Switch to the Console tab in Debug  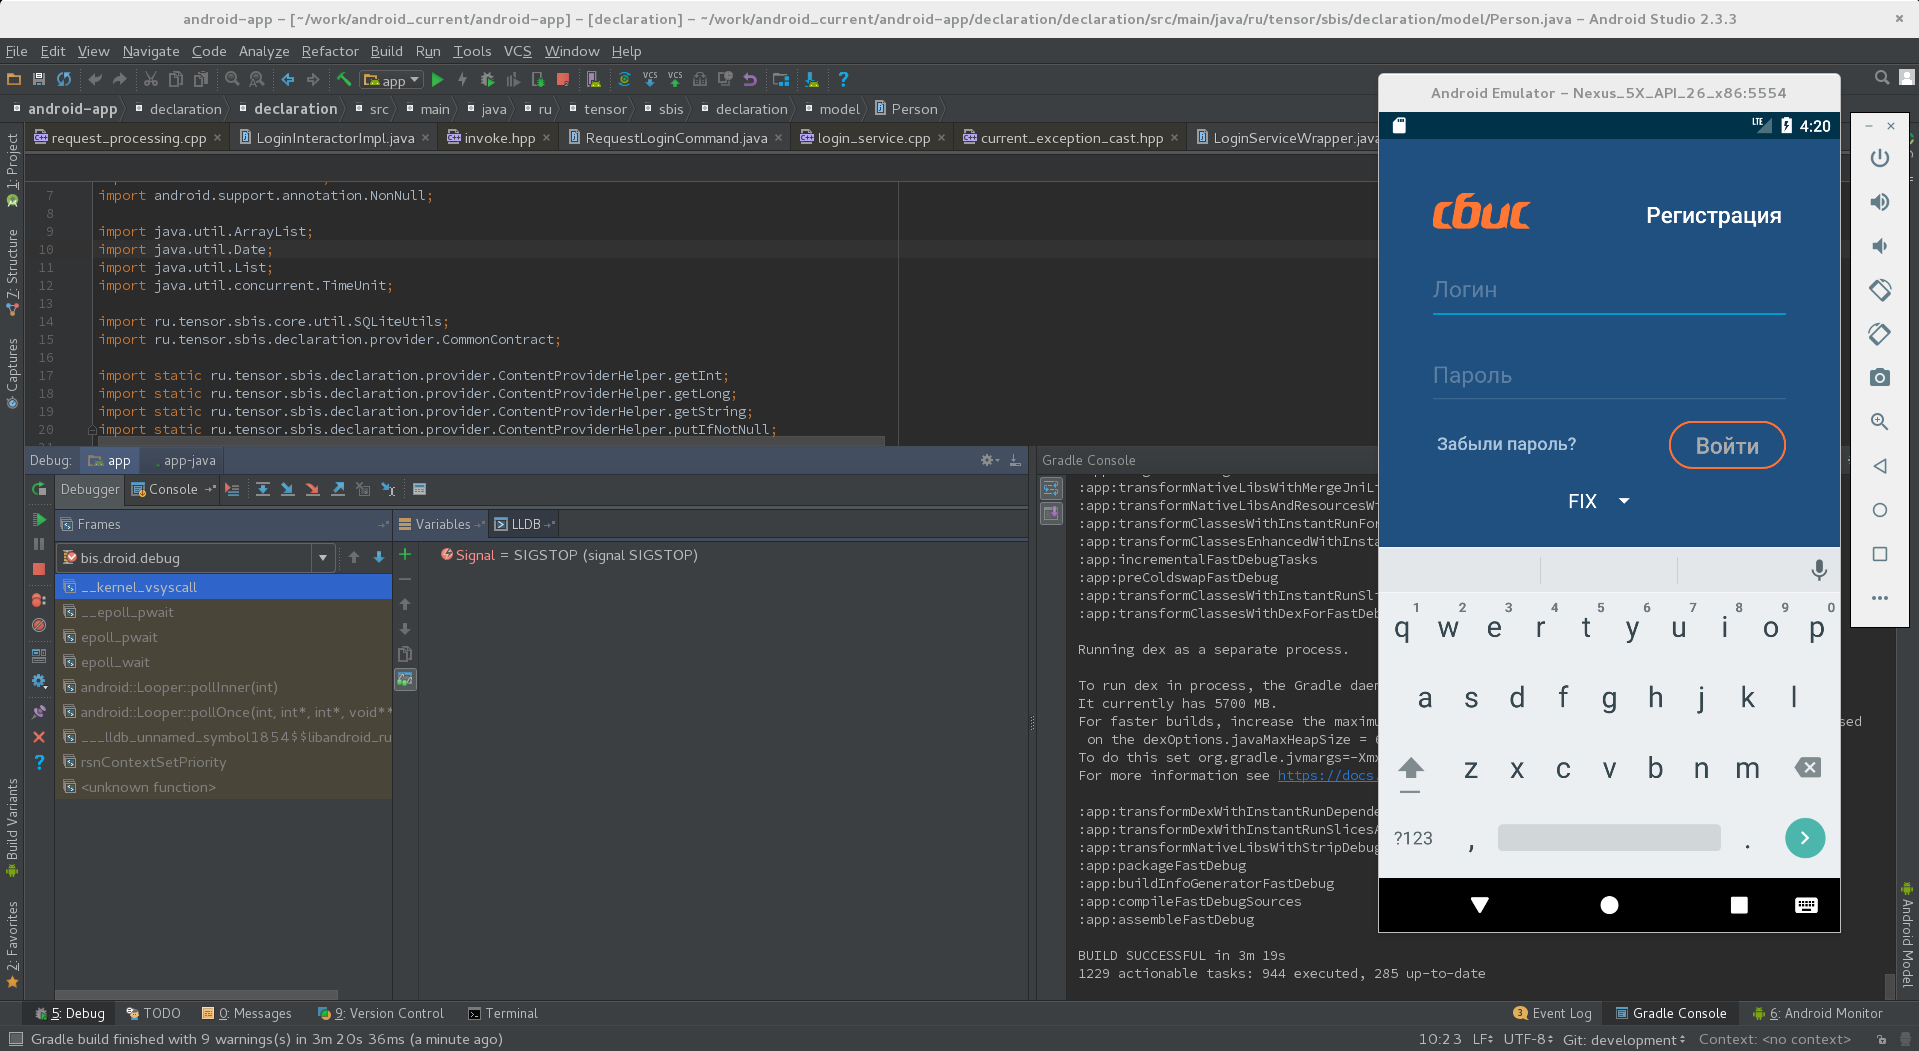click(172, 489)
